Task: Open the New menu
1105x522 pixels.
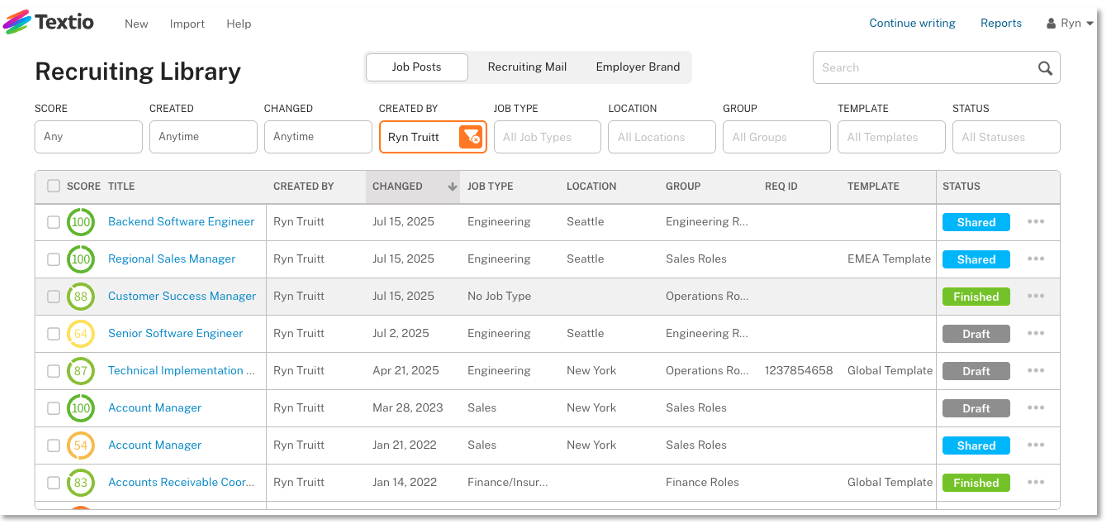Action: coord(136,24)
